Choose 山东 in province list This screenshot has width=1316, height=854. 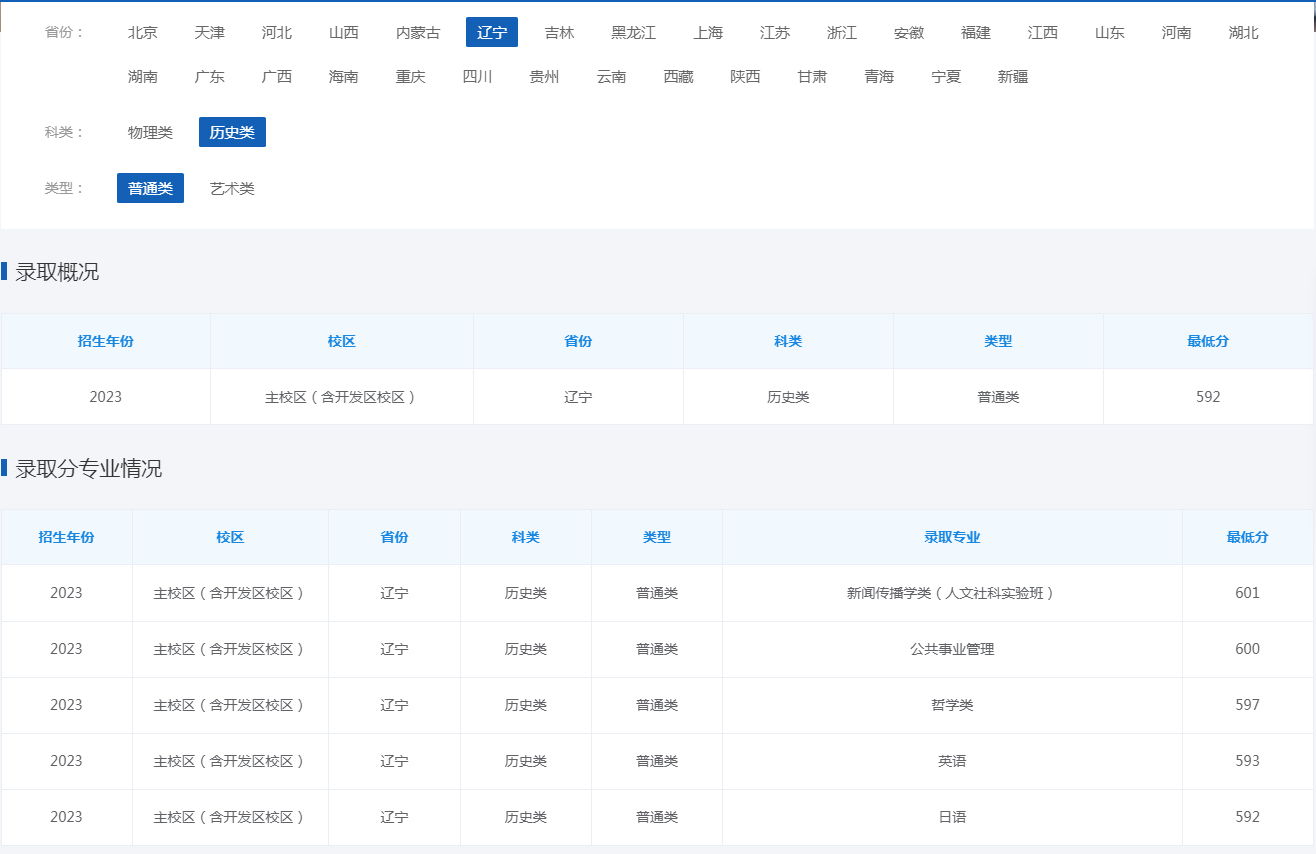coord(1110,33)
